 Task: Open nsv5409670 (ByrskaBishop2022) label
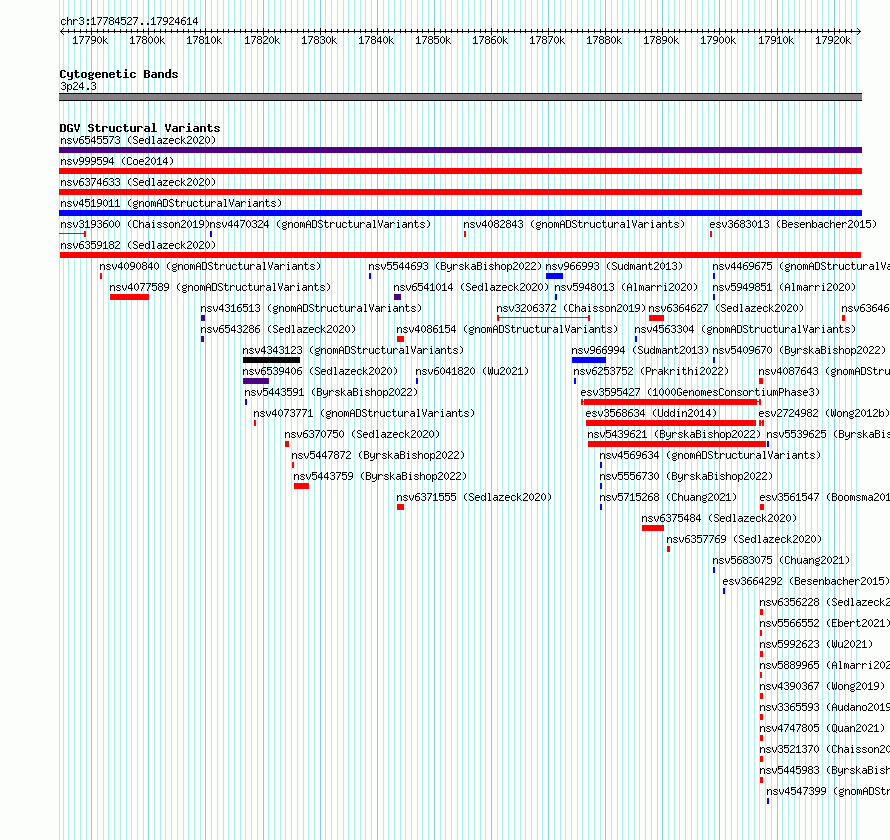799,350
